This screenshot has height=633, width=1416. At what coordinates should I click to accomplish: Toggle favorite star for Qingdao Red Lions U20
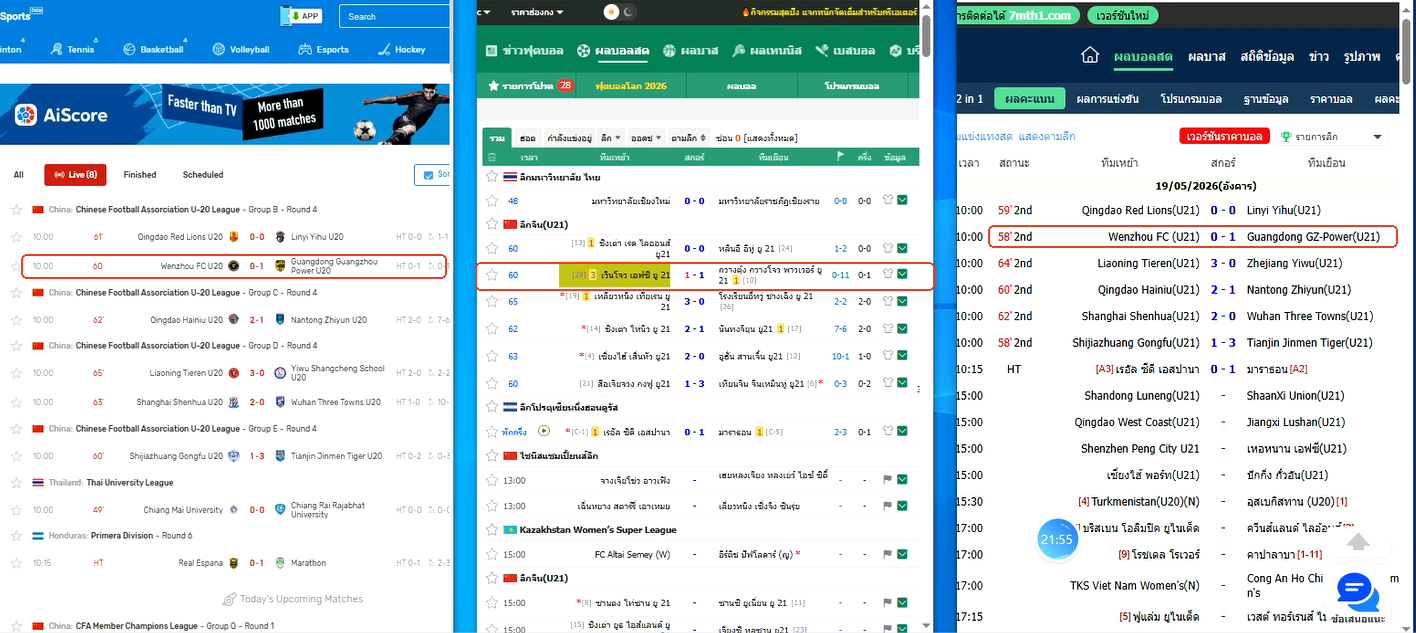click(x=15, y=237)
